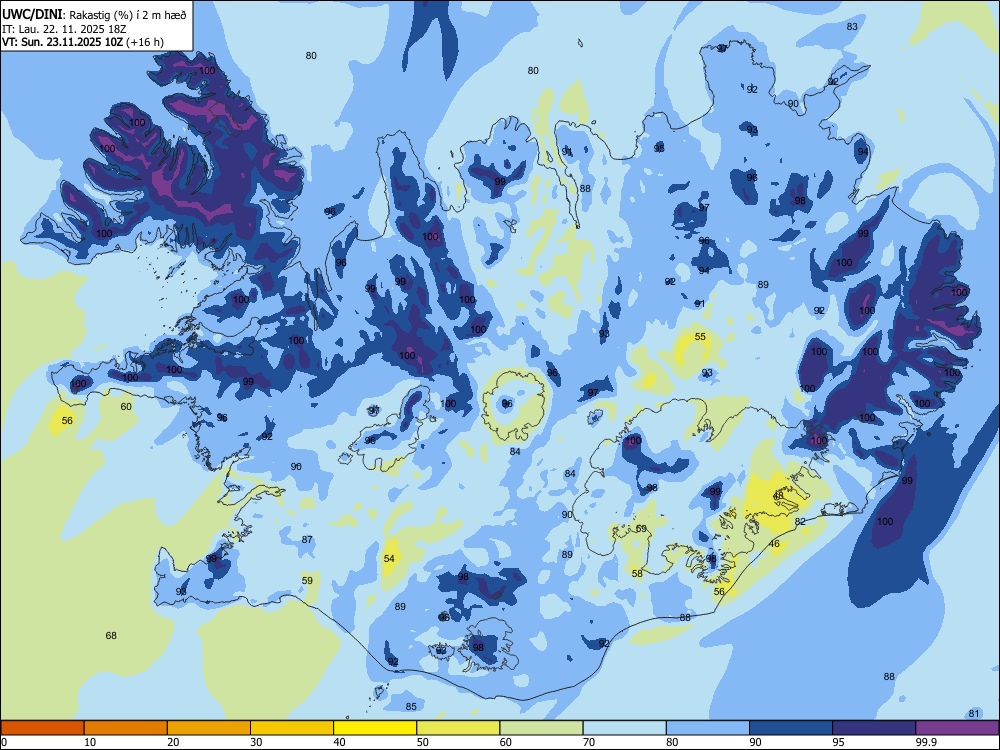Image resolution: width=1000 pixels, height=750 pixels.
Task: Select the map value '69' on the glacier
Action: (x=641, y=529)
